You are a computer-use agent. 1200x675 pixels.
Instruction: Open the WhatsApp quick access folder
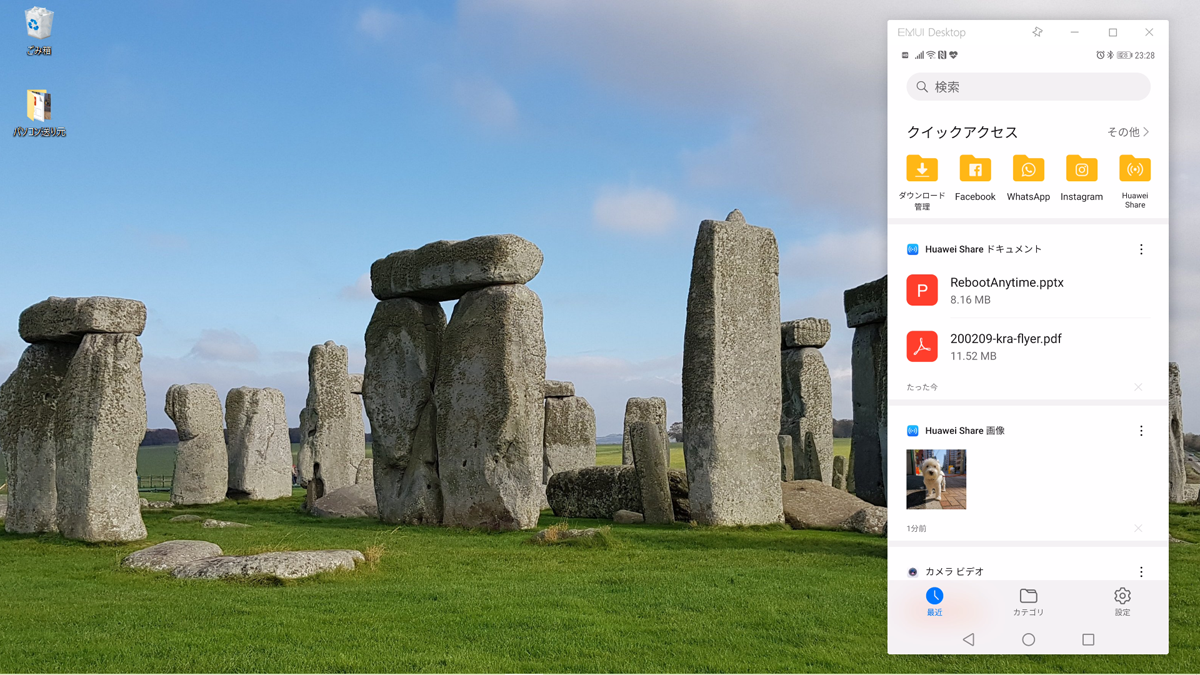[x=1028, y=179]
